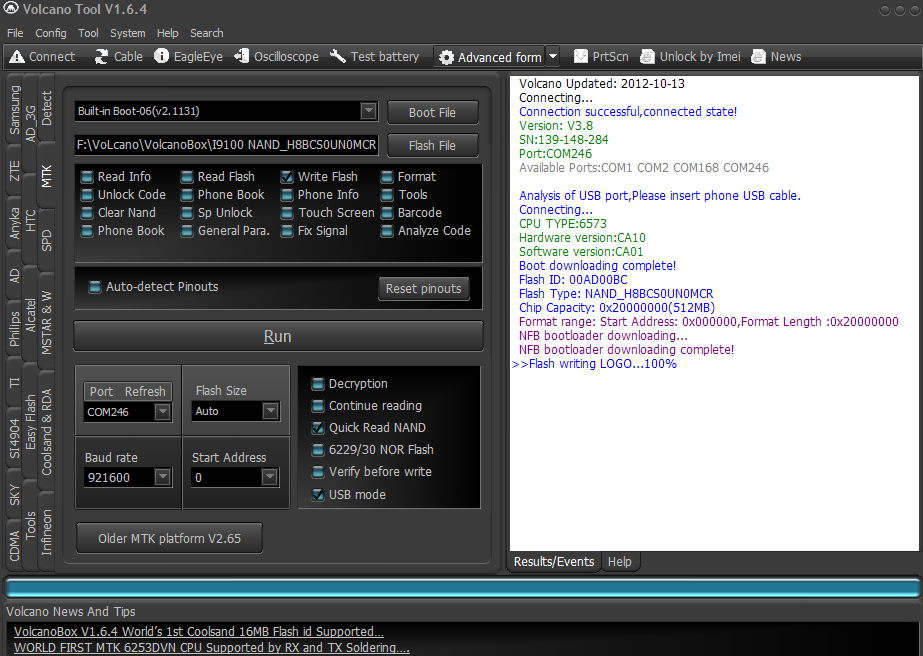Switch to the SPD vertical tab
The height and width of the screenshot is (656, 923).
pyautogui.click(x=47, y=240)
